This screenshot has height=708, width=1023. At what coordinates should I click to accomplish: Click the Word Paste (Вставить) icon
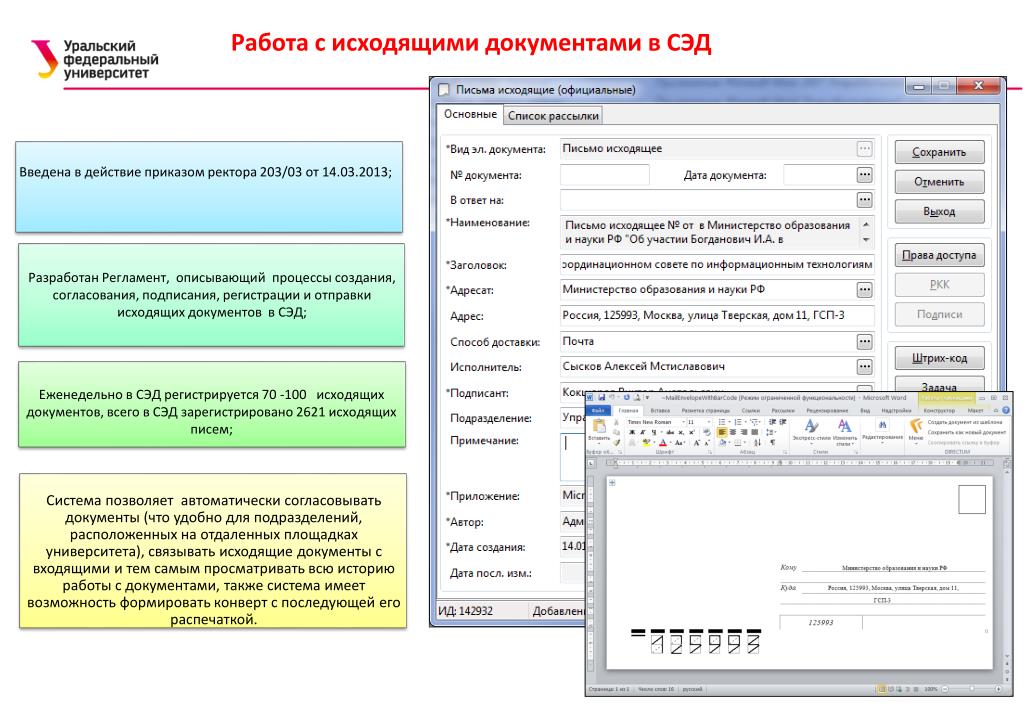(x=599, y=428)
